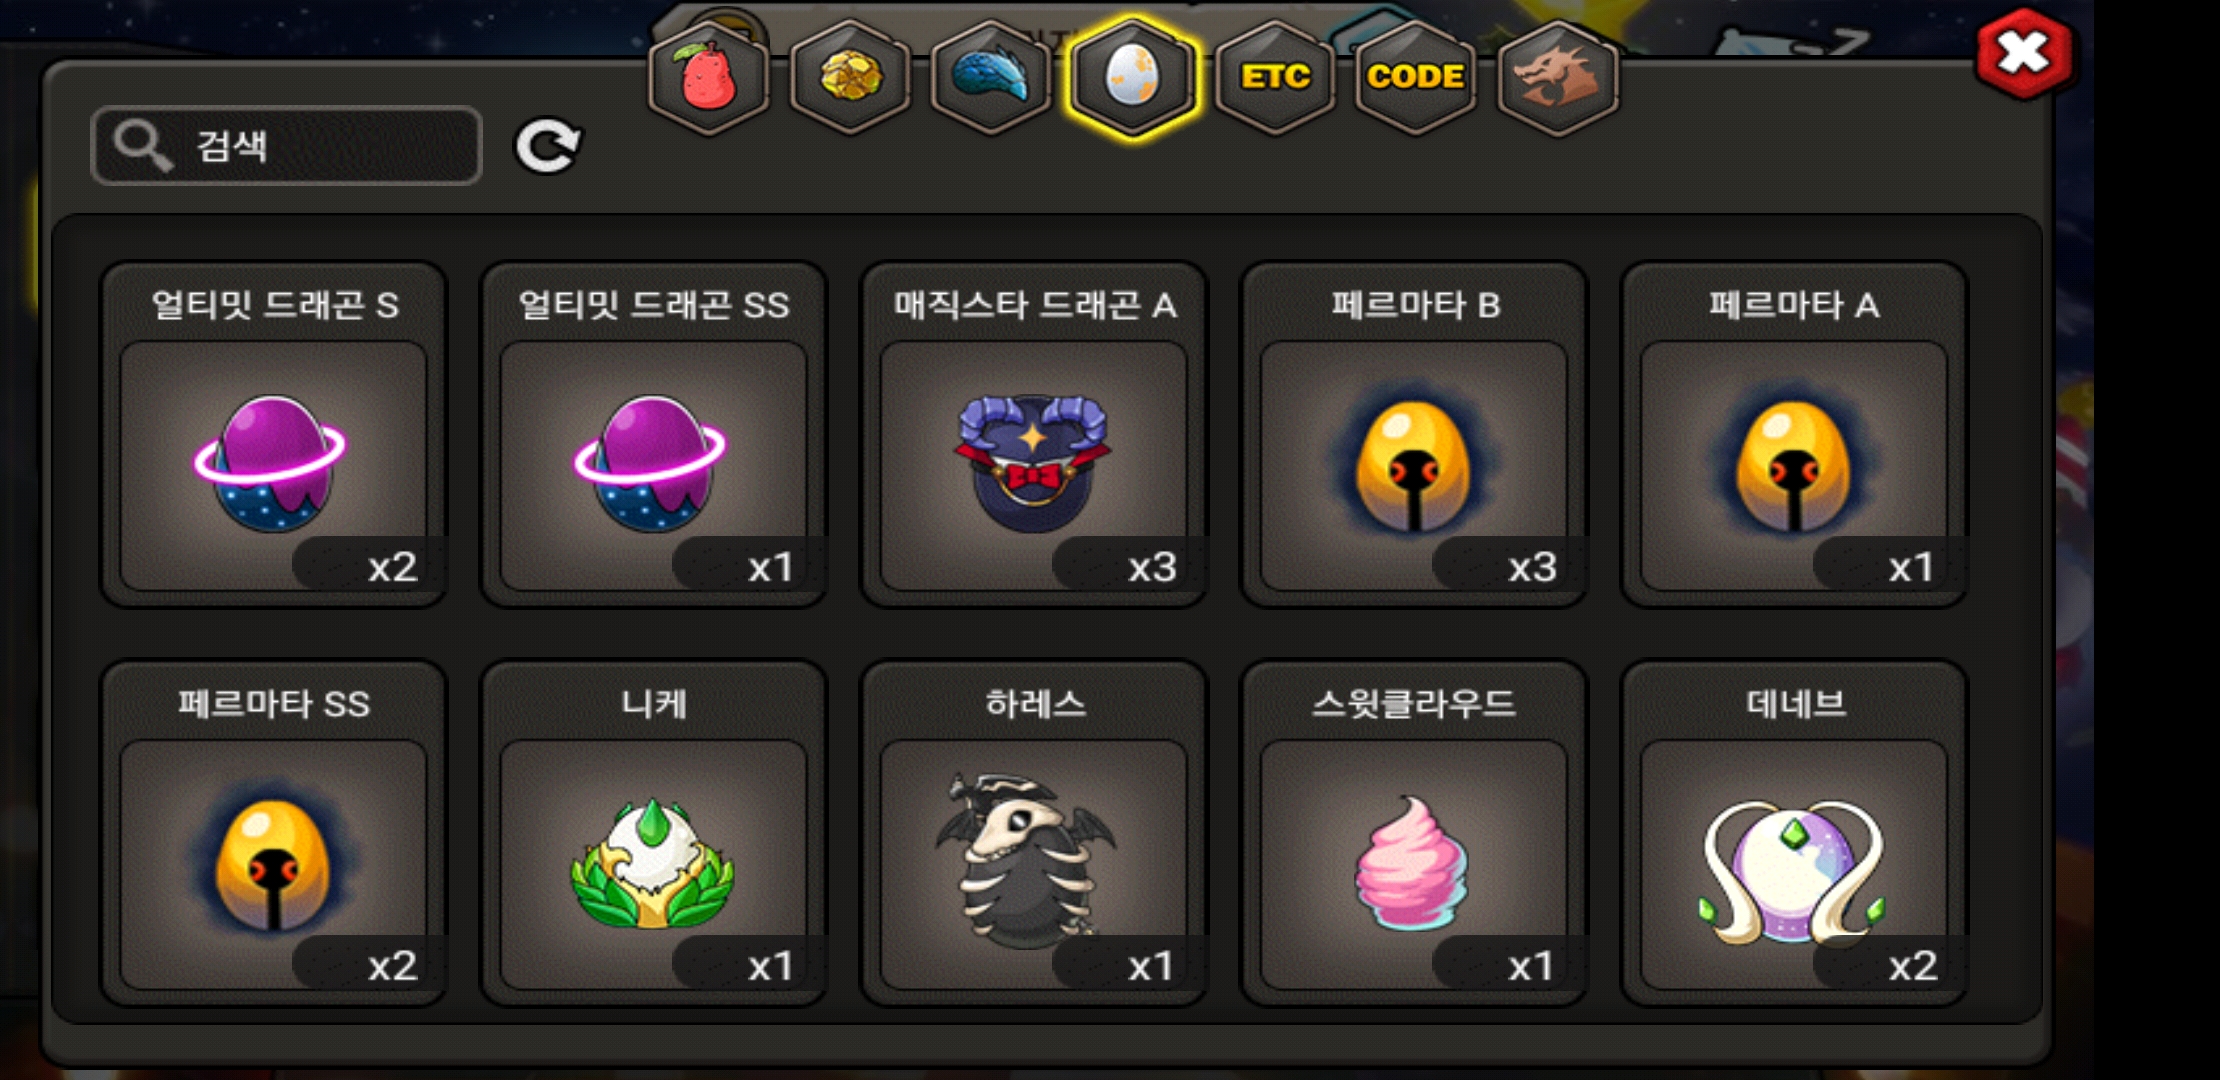Open the ETC category tab
Image resolution: width=2220 pixels, height=1080 pixels.
[1275, 78]
